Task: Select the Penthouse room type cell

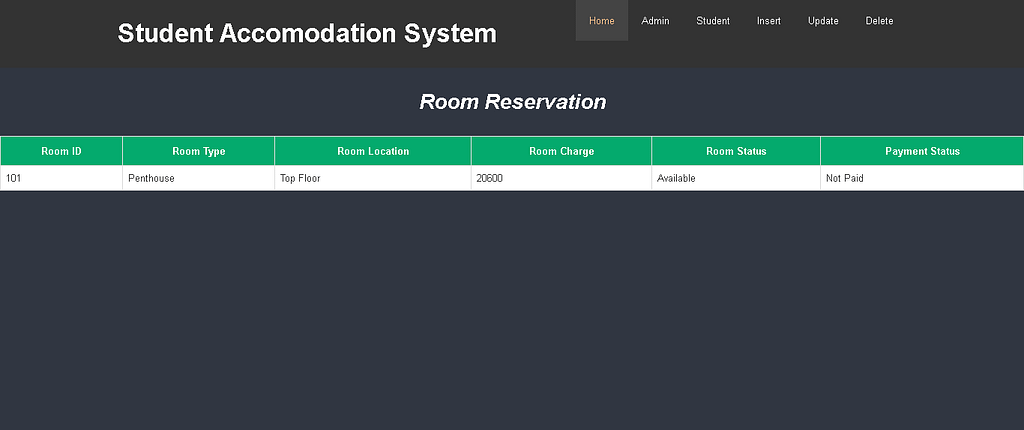Action: tap(151, 178)
